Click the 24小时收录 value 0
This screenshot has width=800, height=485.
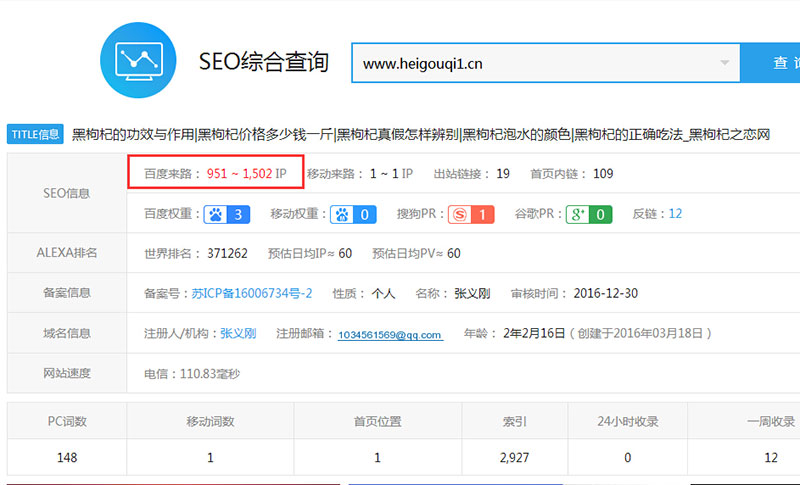pyautogui.click(x=628, y=457)
